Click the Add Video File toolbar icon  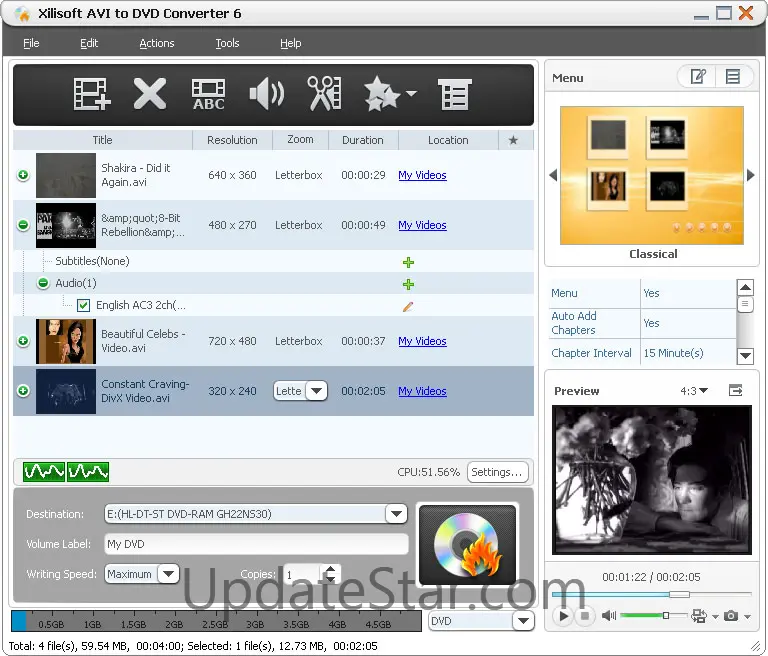click(92, 94)
